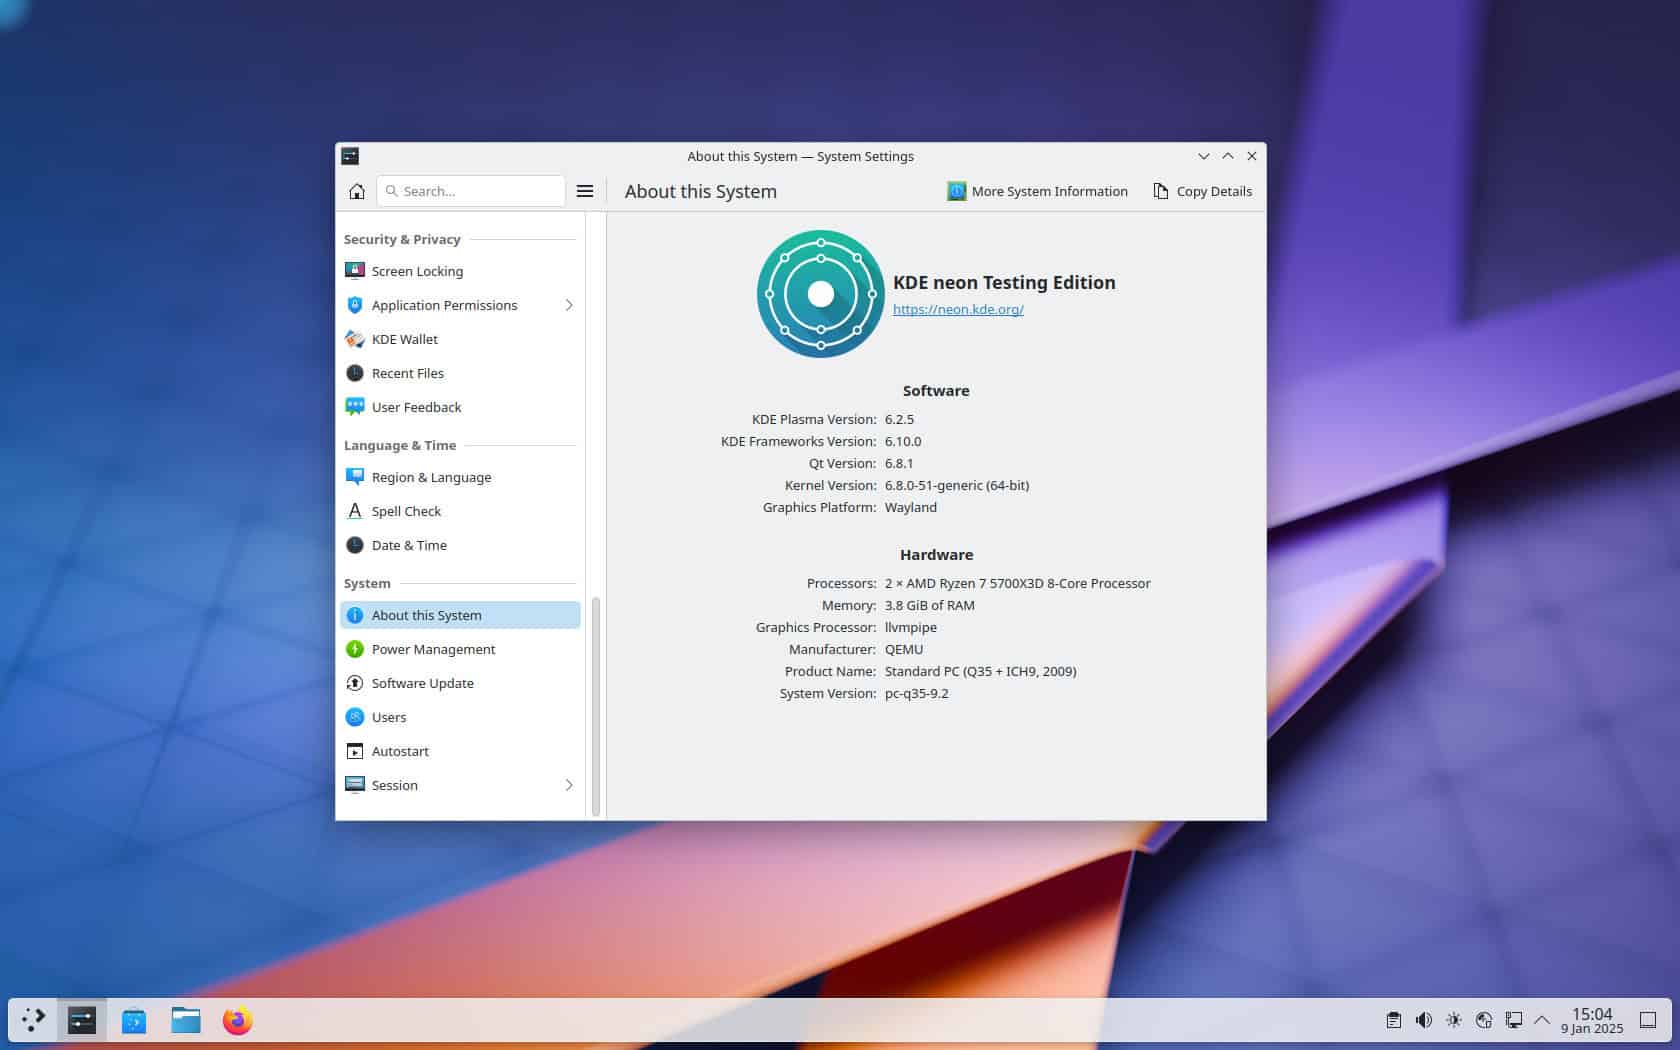This screenshot has width=1680, height=1050.
Task: Select the Software Update icon
Action: point(355,683)
